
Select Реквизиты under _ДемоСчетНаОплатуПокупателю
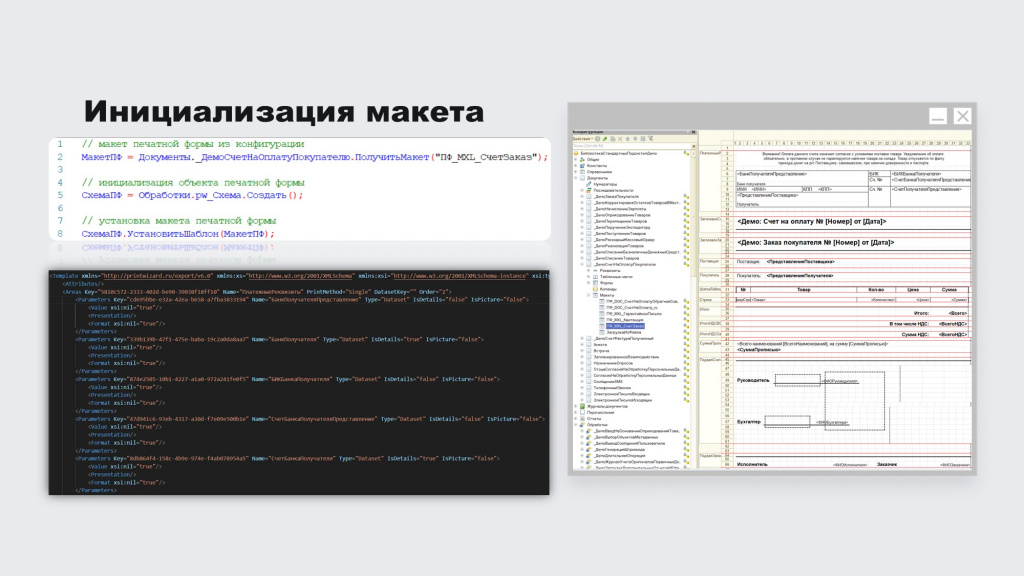[610, 270]
